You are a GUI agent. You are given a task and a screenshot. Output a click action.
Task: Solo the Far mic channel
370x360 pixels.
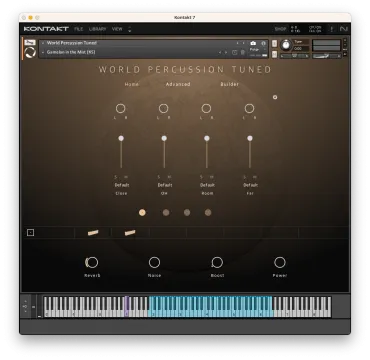(245, 177)
